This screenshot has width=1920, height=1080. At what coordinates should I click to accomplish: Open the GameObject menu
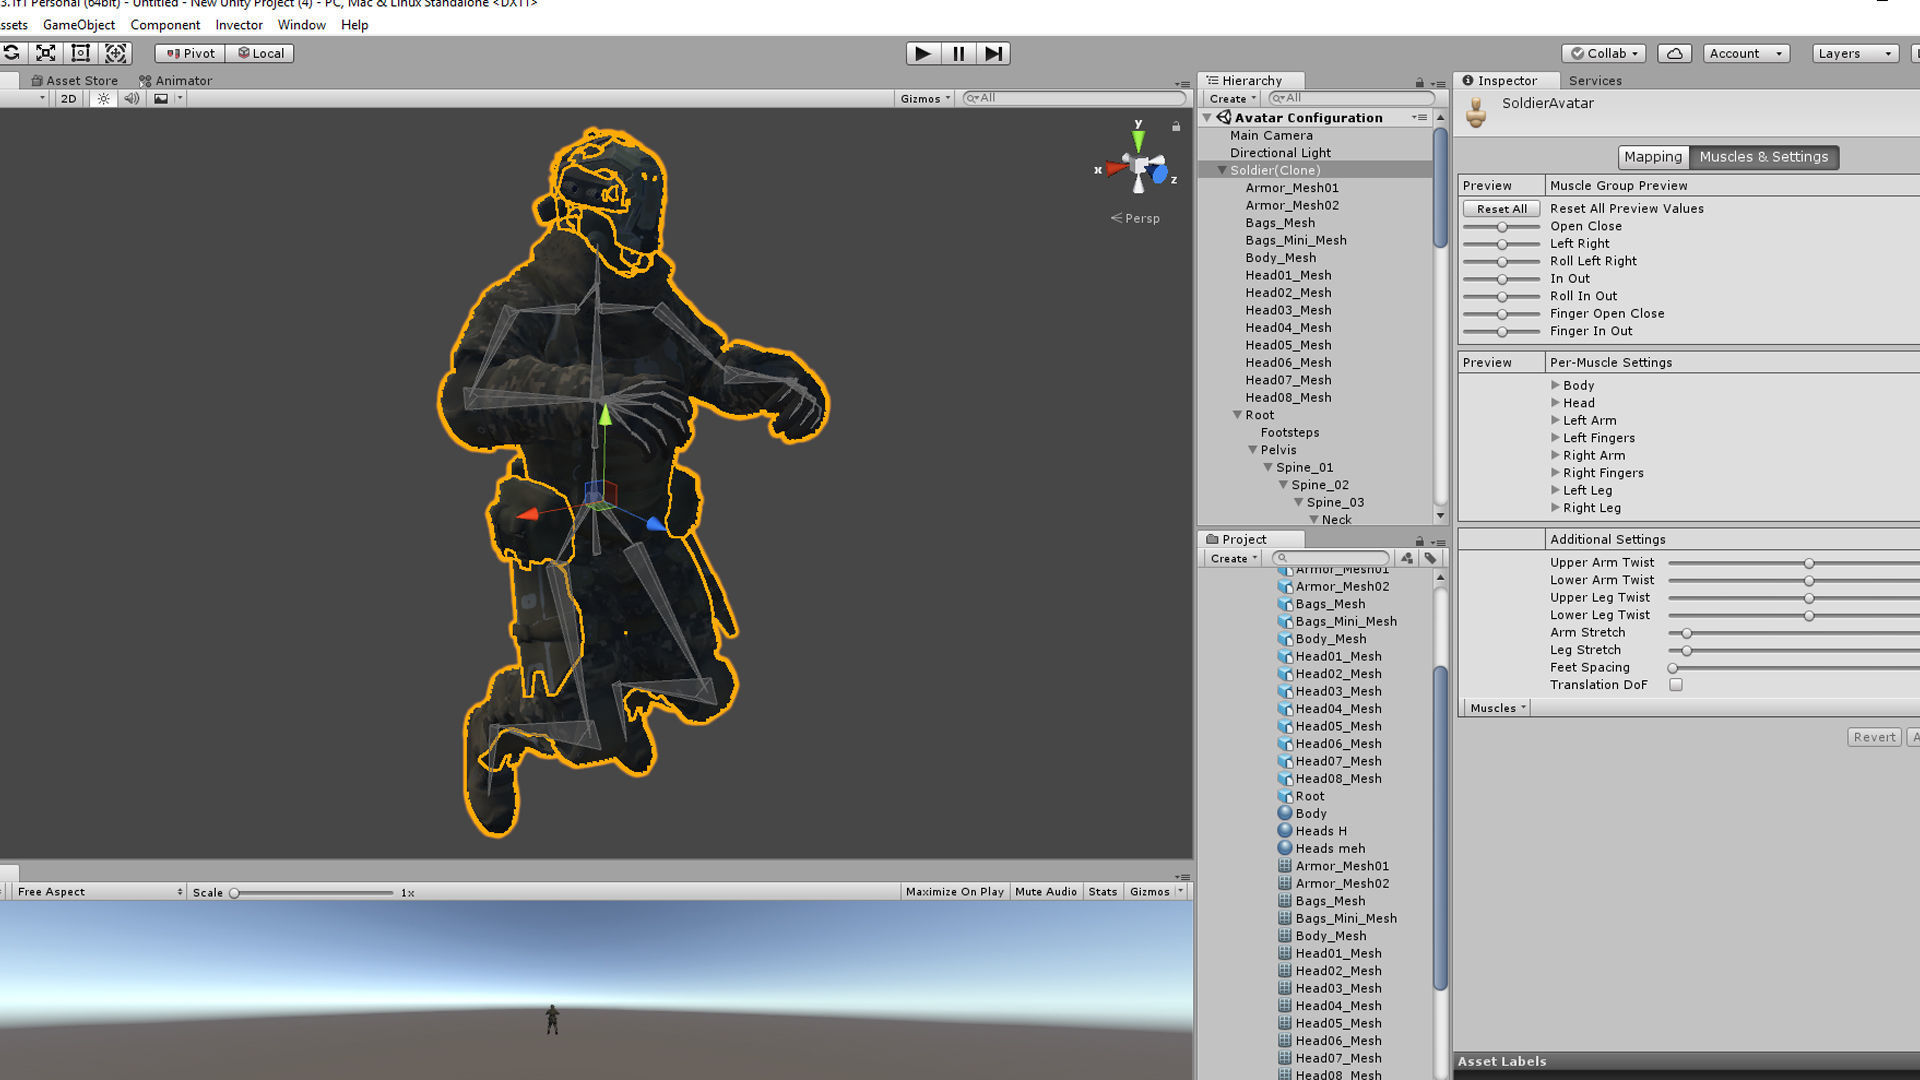point(78,25)
